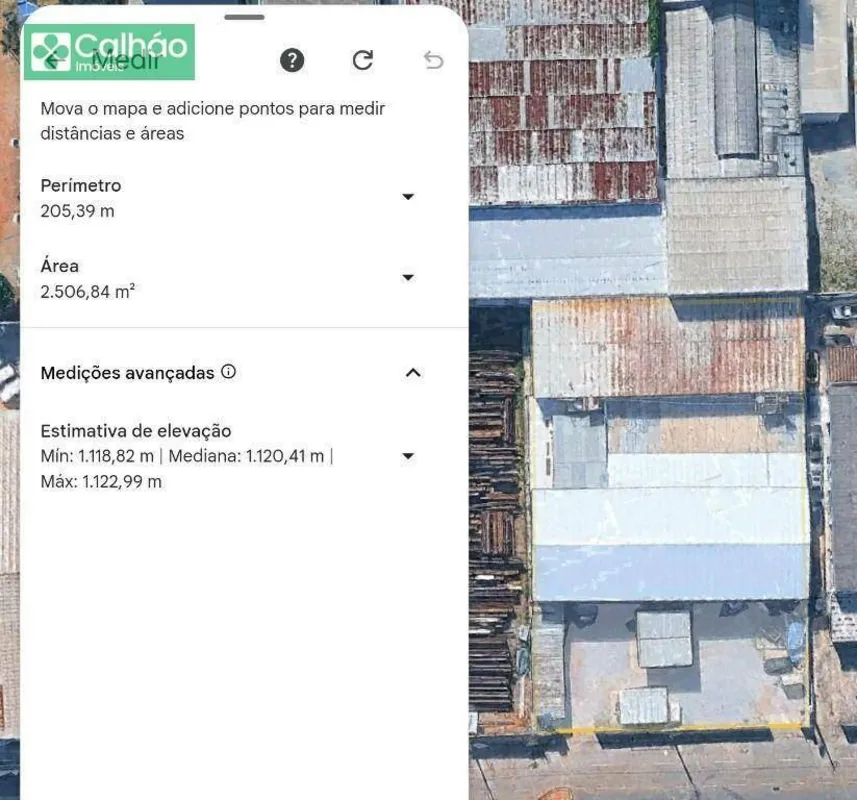Click the Medições avançadas heading
Image resolution: width=857 pixels, height=800 pixels.
point(127,373)
